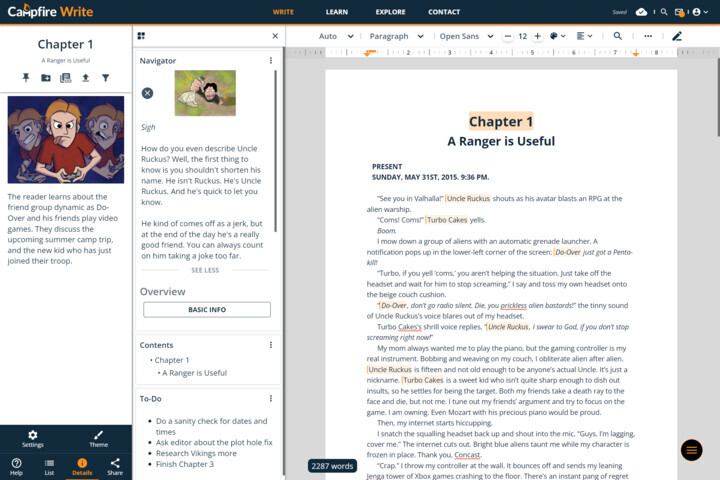720x480 pixels.
Task: Open Navigator panel options menu
Action: 271,61
